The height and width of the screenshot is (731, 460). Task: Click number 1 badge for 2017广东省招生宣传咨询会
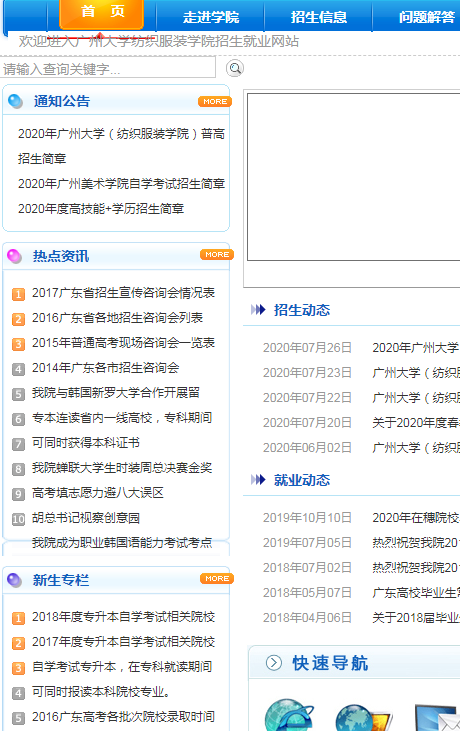pos(18,294)
